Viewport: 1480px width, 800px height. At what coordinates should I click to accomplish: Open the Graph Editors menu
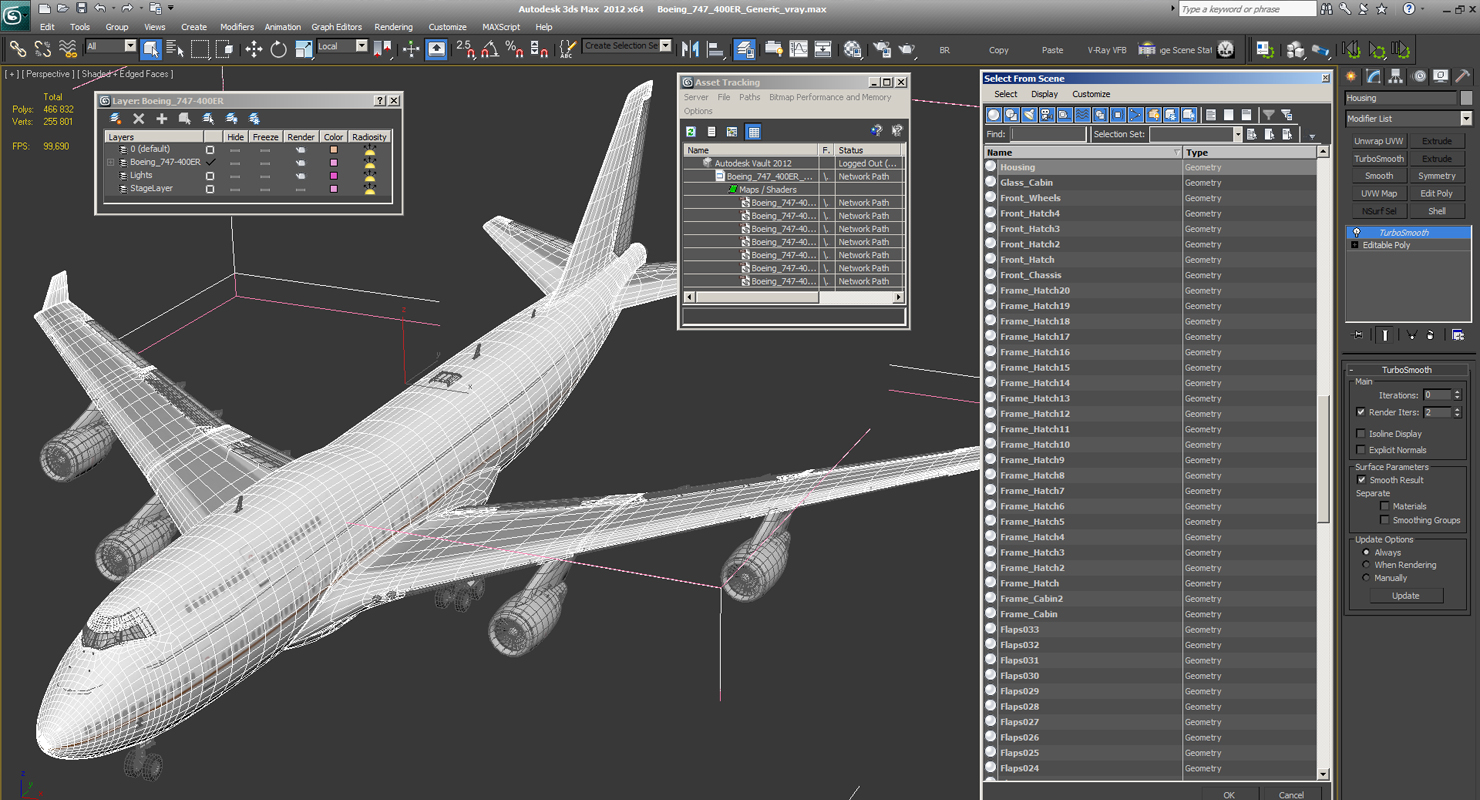click(337, 27)
